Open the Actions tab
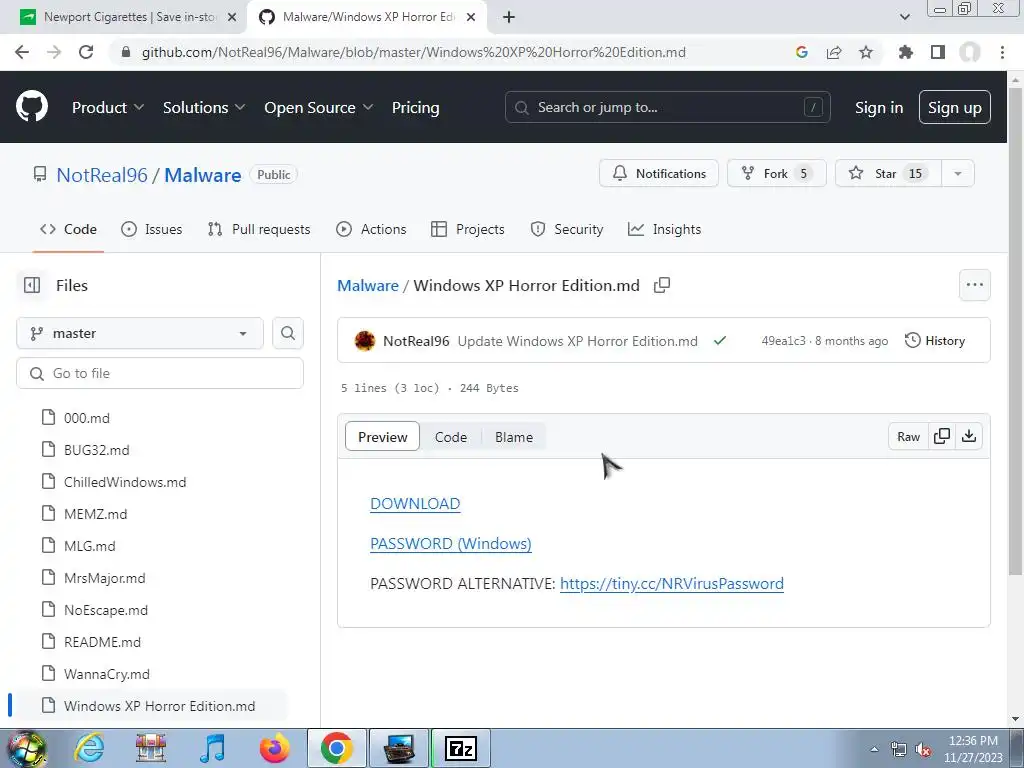This screenshot has height=768, width=1024. [x=371, y=229]
